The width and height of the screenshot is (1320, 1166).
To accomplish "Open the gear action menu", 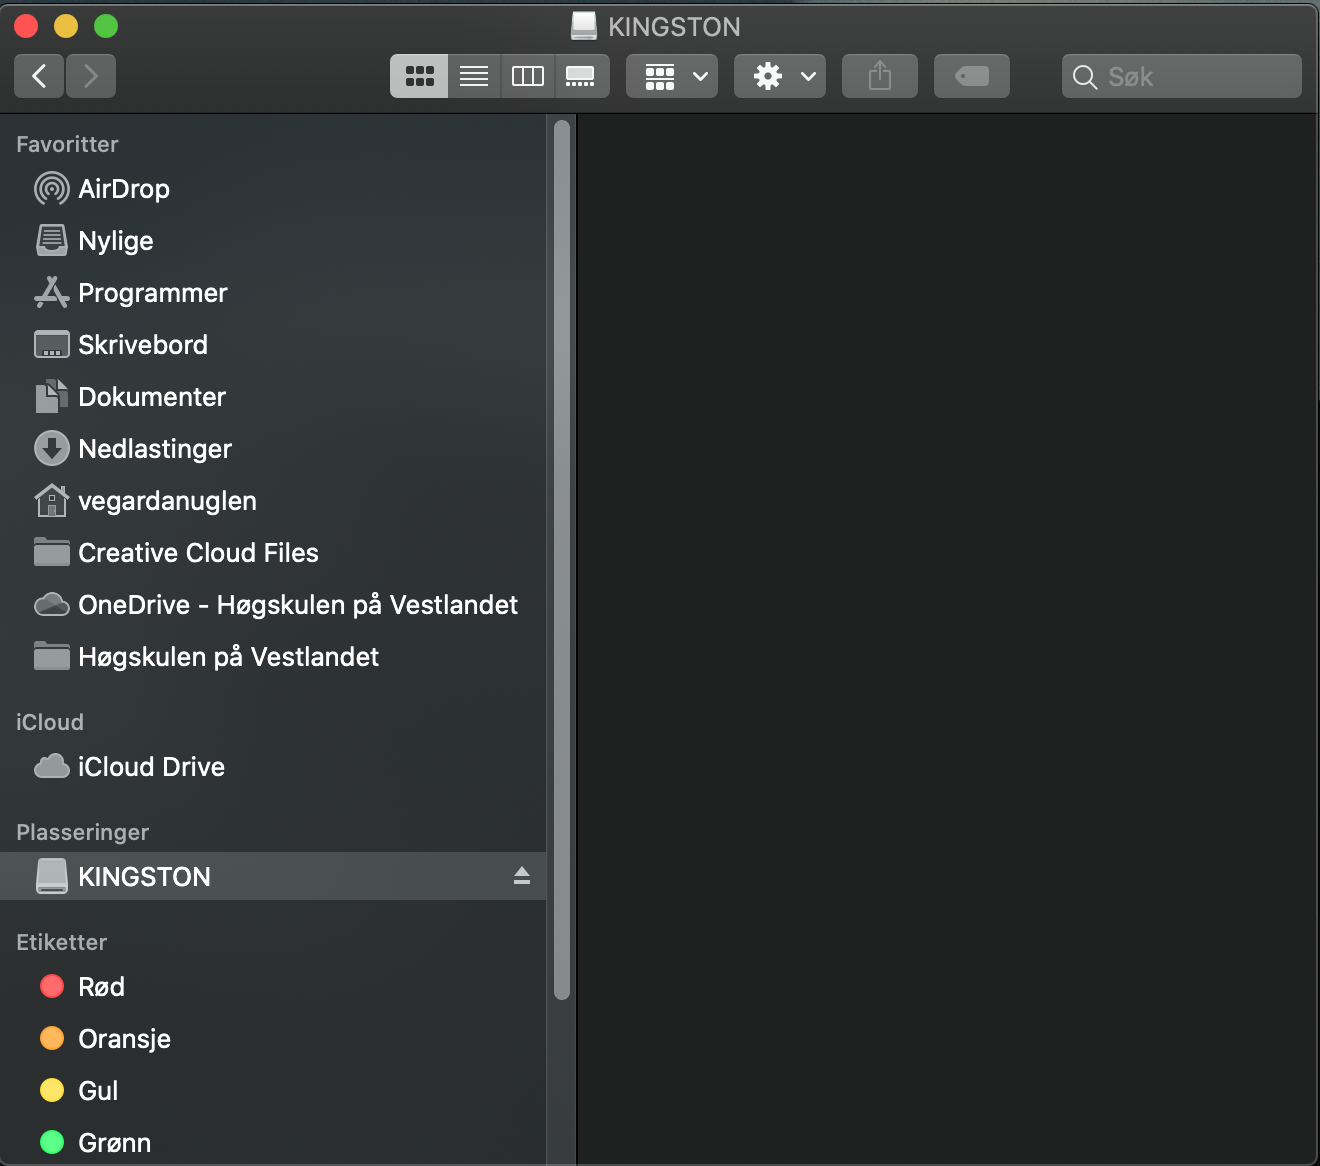I will click(x=780, y=76).
